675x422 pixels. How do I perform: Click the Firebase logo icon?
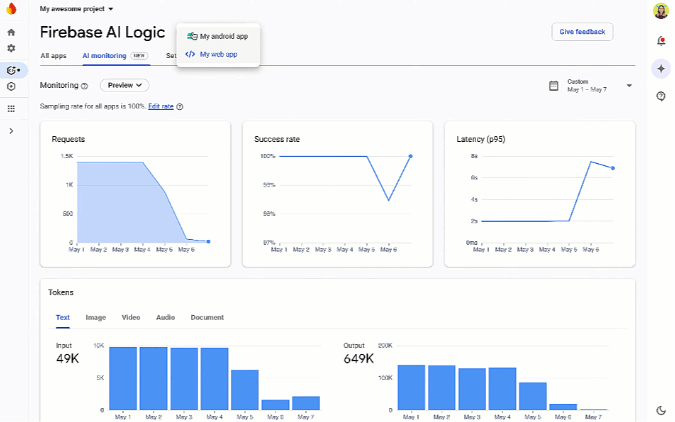(11, 10)
